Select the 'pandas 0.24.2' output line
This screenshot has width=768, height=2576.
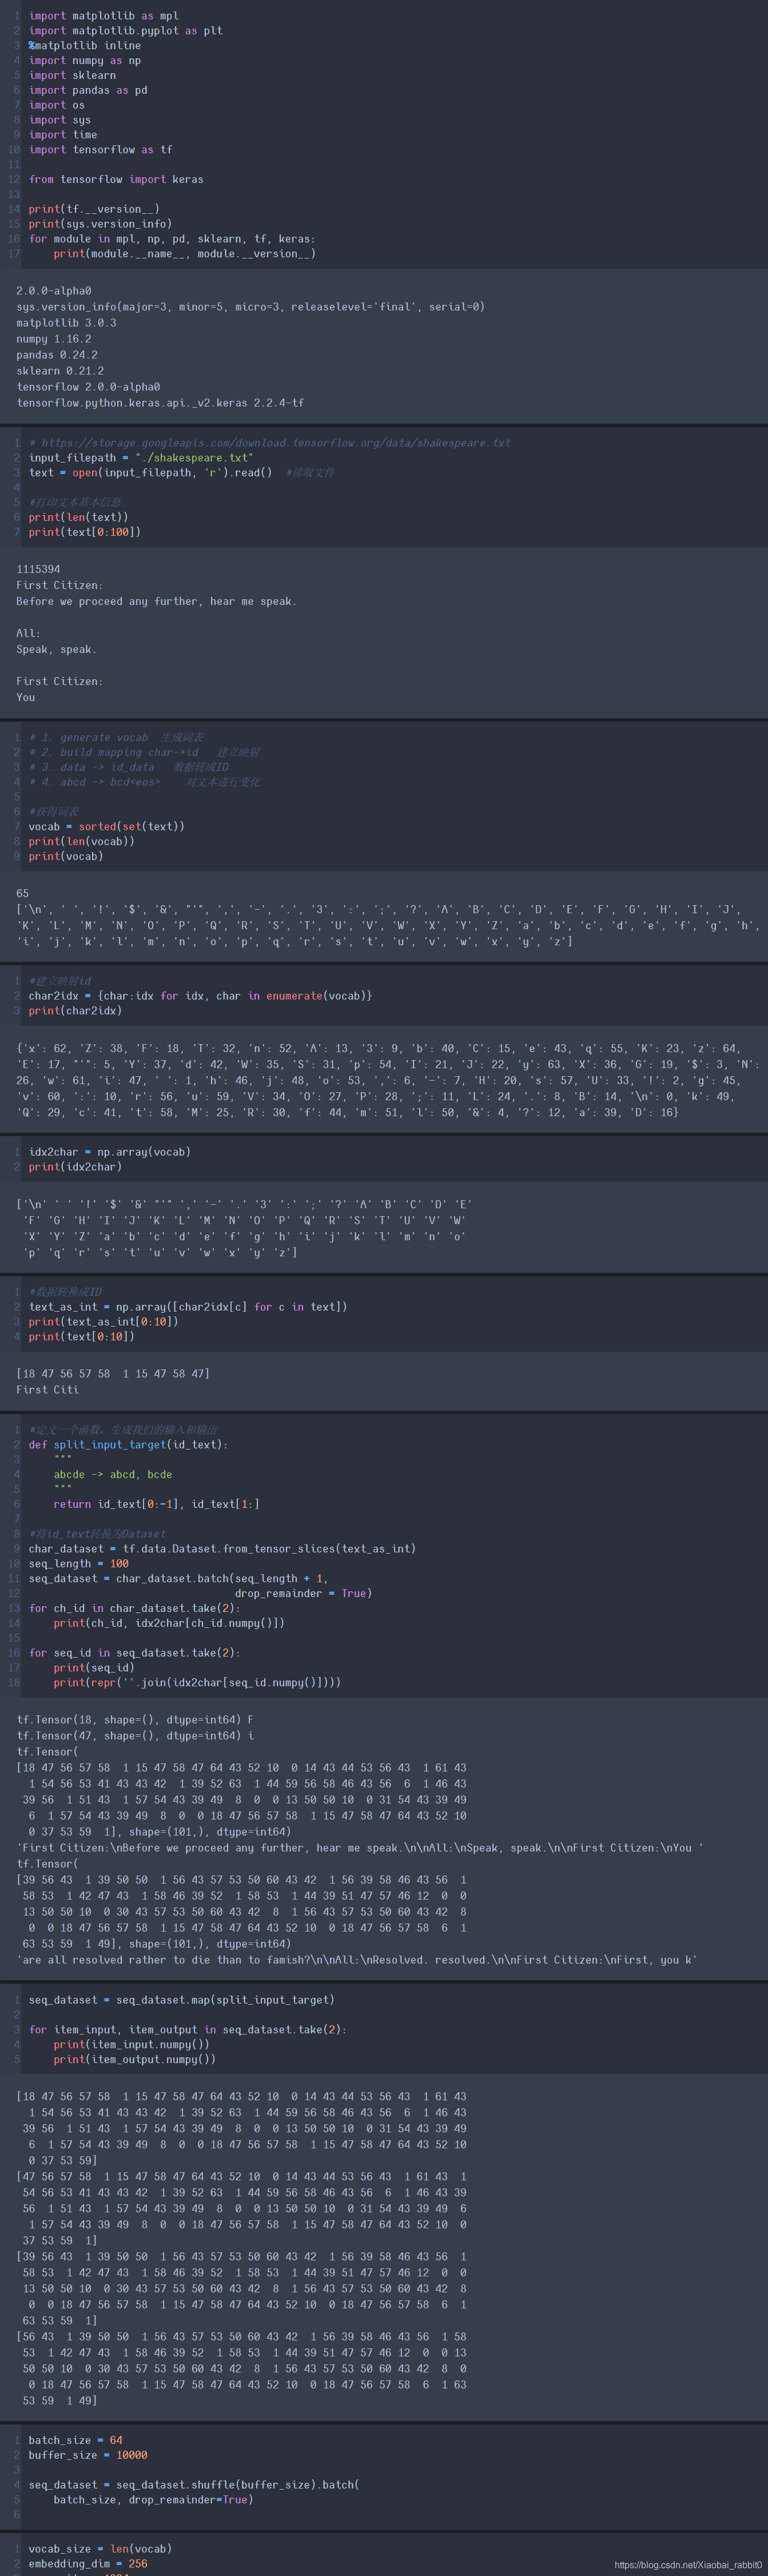point(57,355)
